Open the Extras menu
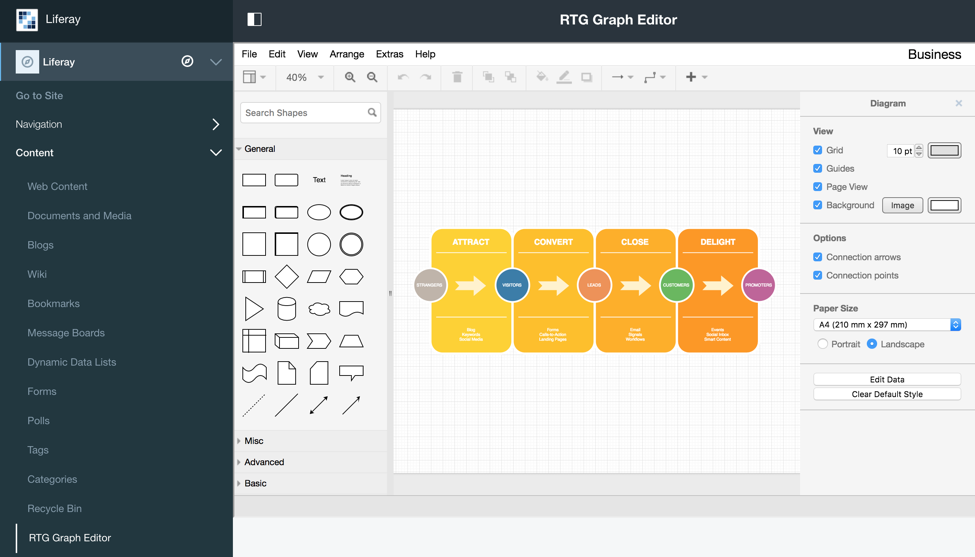975x557 pixels. coord(389,54)
